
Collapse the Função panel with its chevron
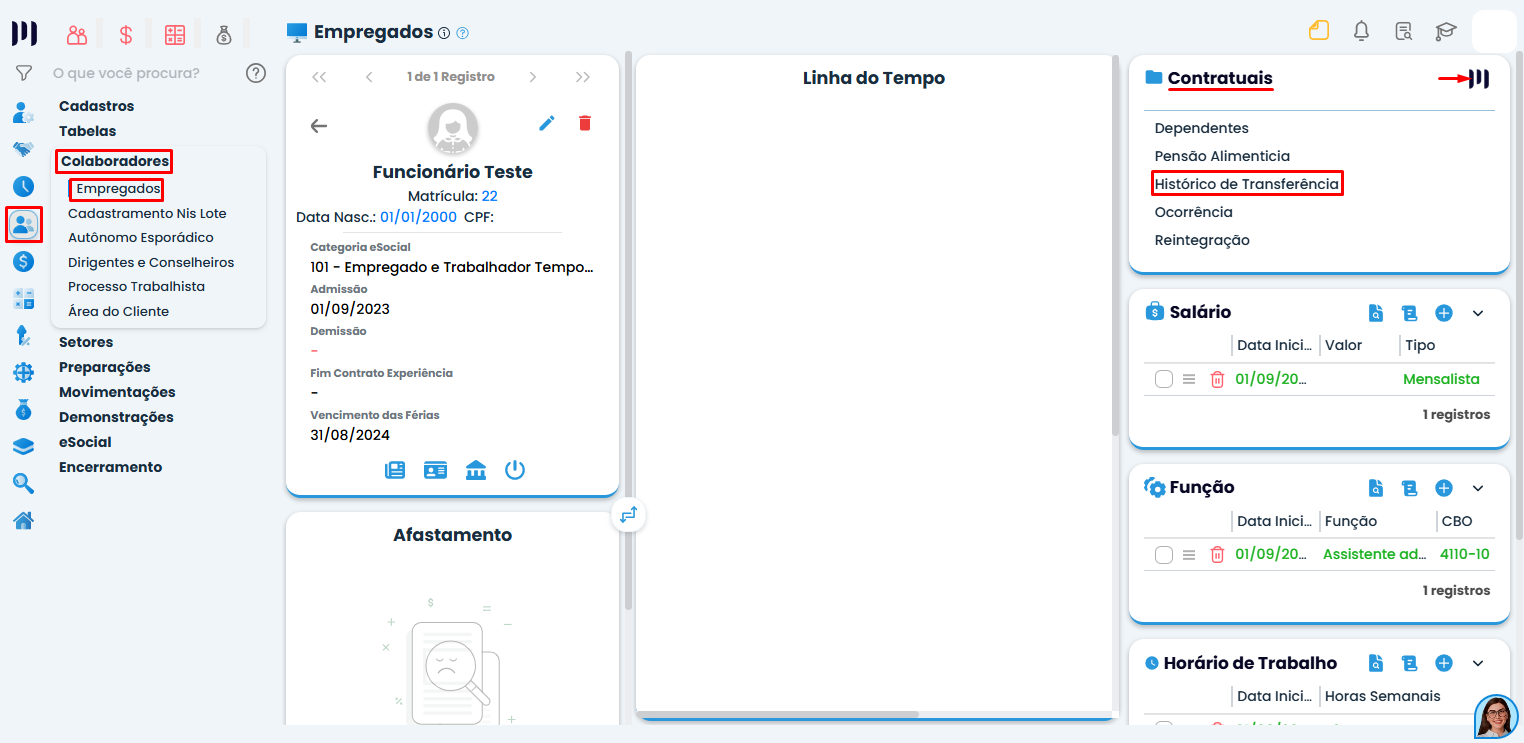point(1478,488)
